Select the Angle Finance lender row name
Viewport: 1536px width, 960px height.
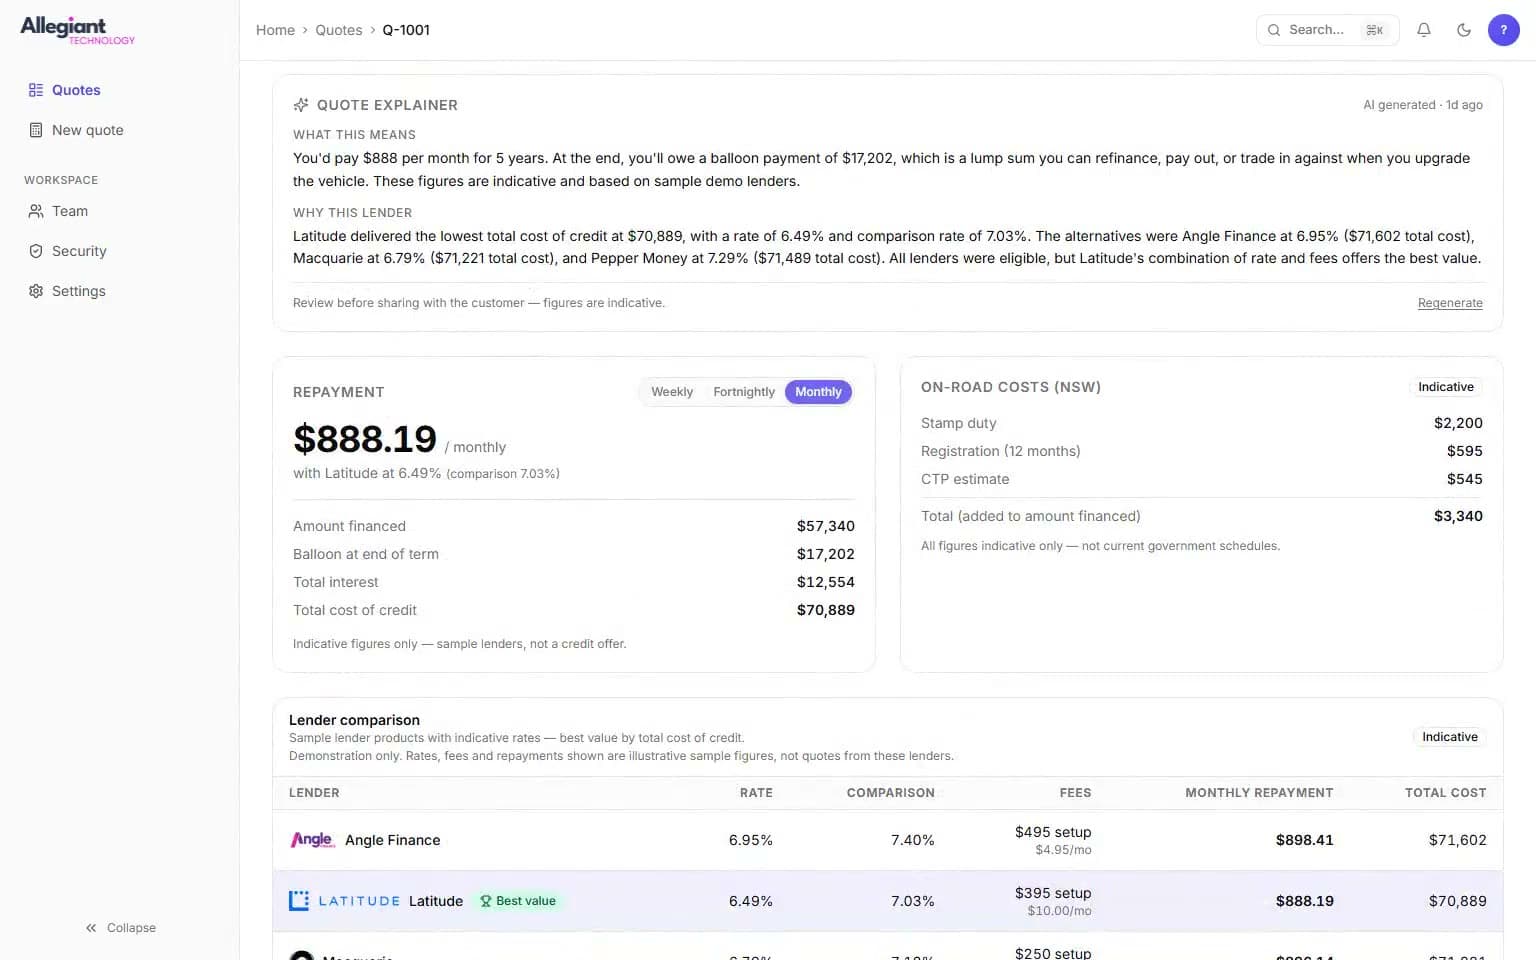(x=393, y=840)
